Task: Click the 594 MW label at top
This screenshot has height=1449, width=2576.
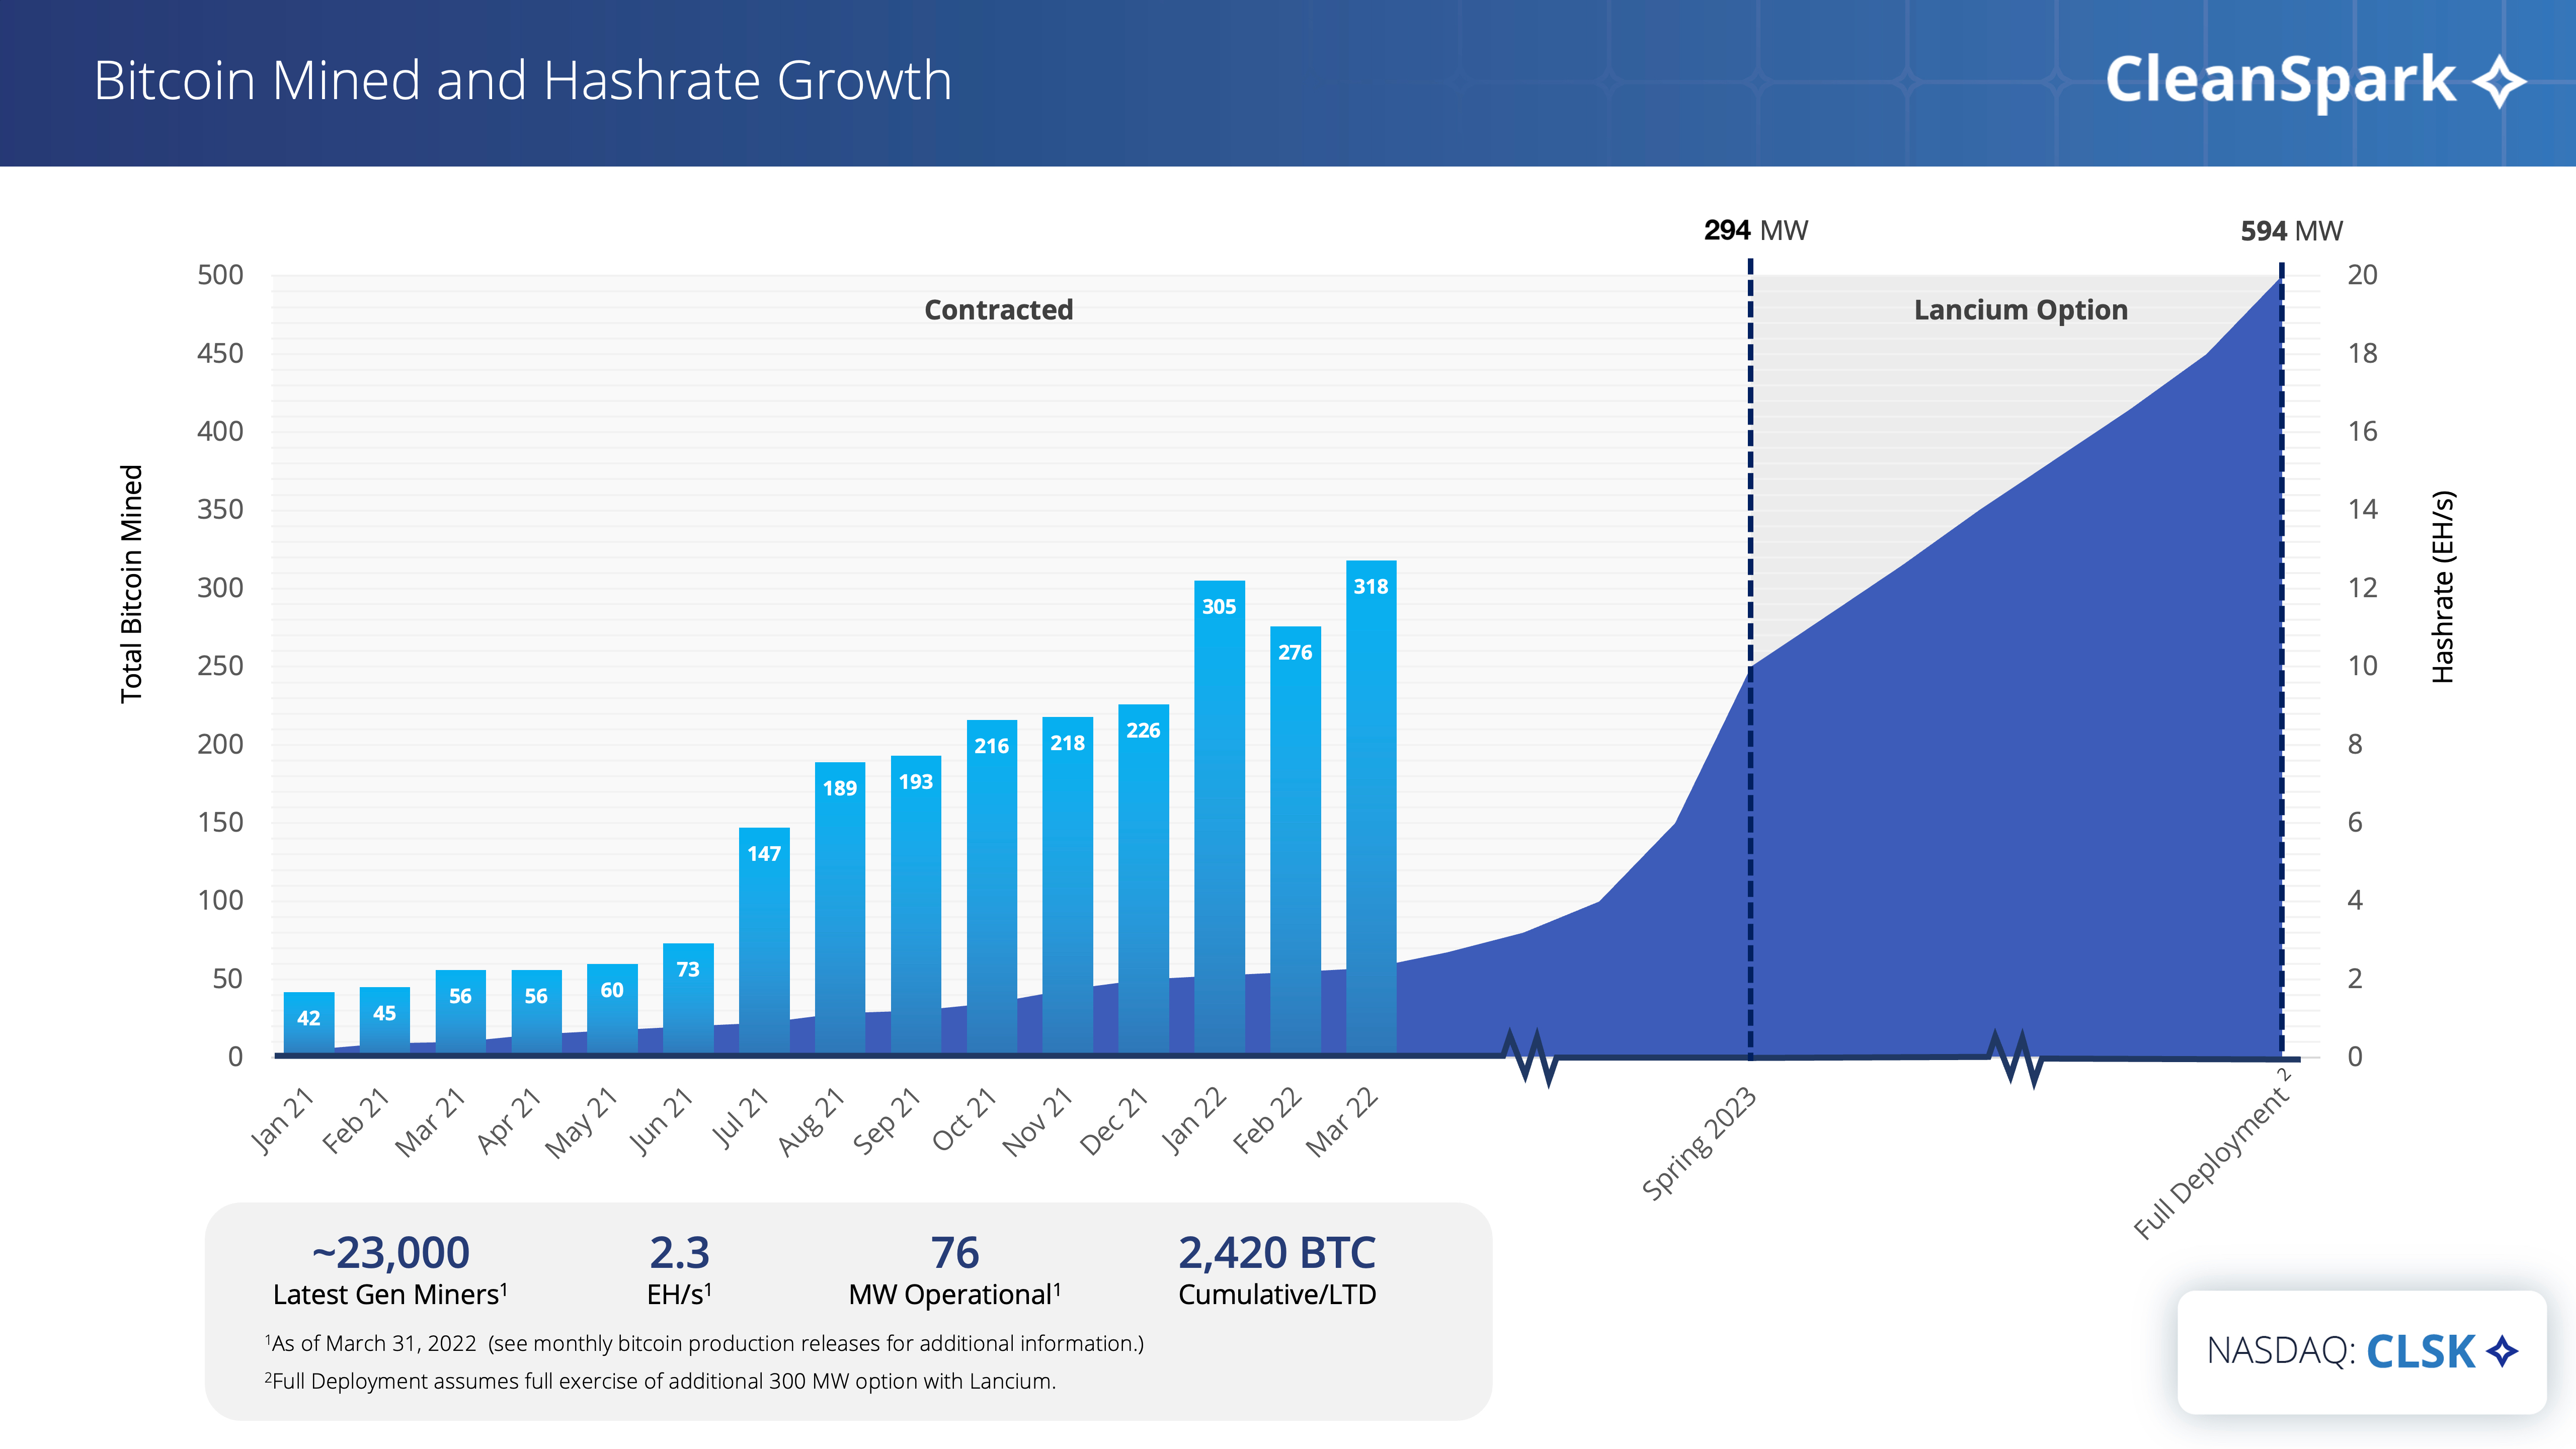Action: [x=2291, y=231]
